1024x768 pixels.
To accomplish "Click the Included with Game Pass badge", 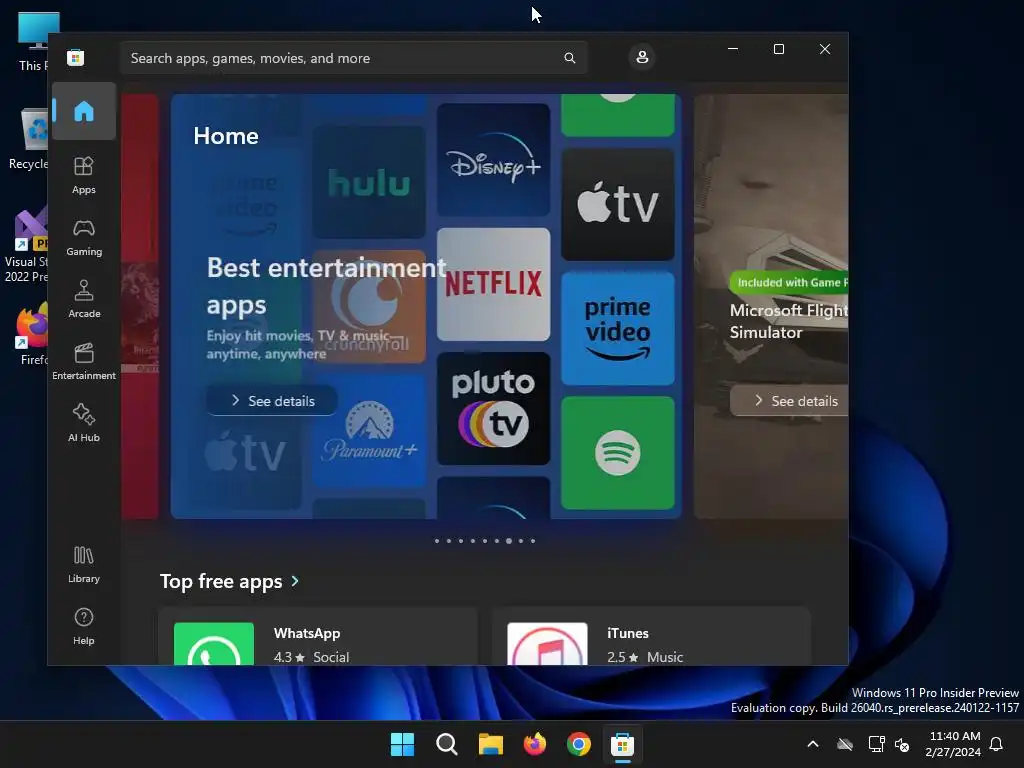I will coord(789,282).
